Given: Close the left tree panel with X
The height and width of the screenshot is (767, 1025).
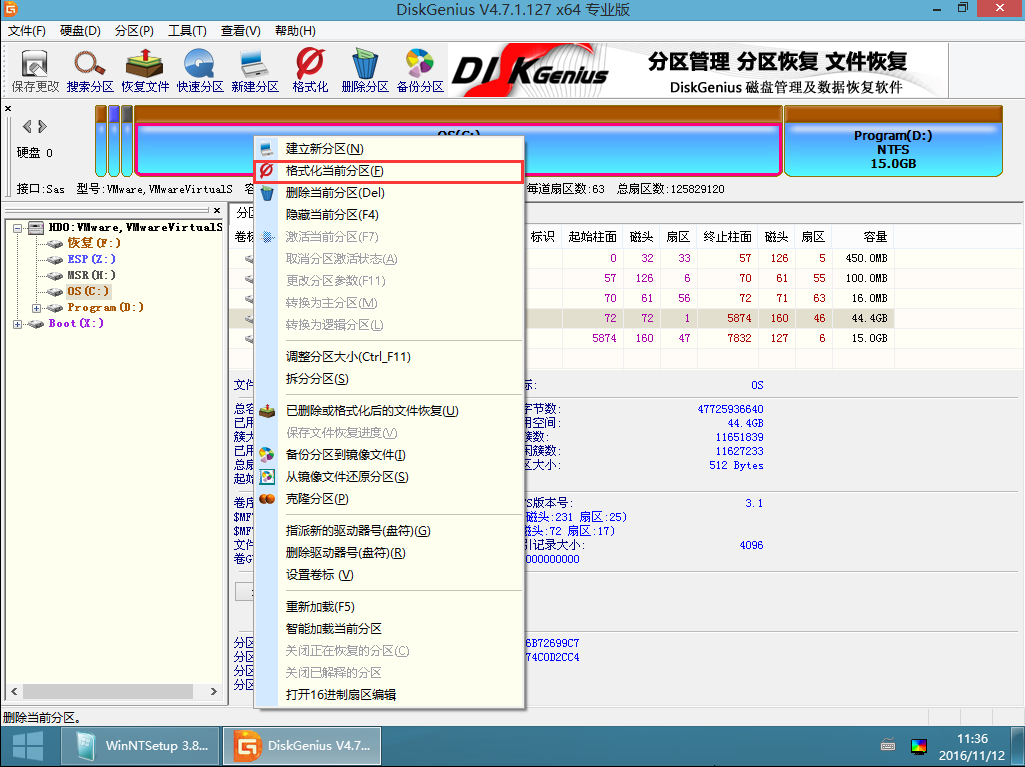Looking at the screenshot, I should tap(217, 211).
